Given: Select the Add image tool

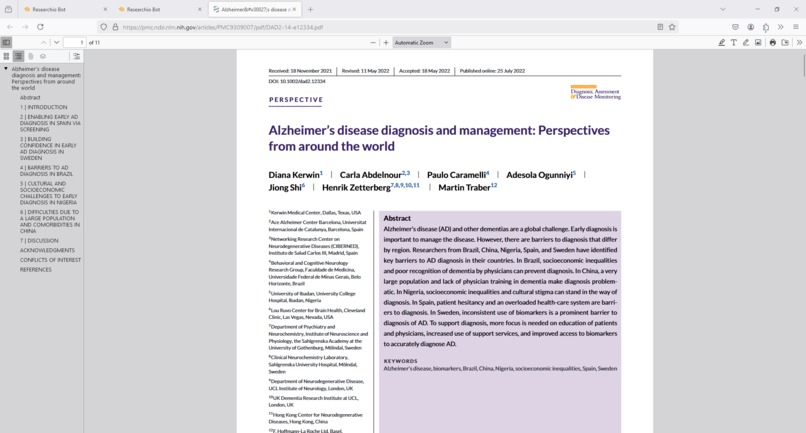Looking at the screenshot, I should (758, 43).
